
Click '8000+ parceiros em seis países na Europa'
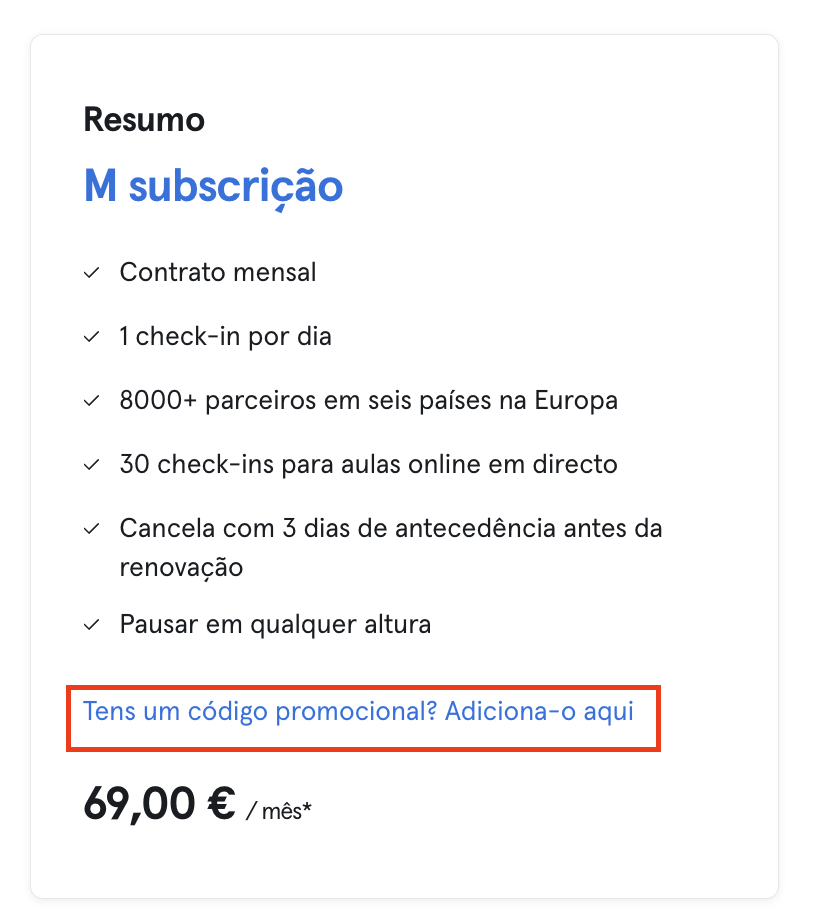point(368,401)
